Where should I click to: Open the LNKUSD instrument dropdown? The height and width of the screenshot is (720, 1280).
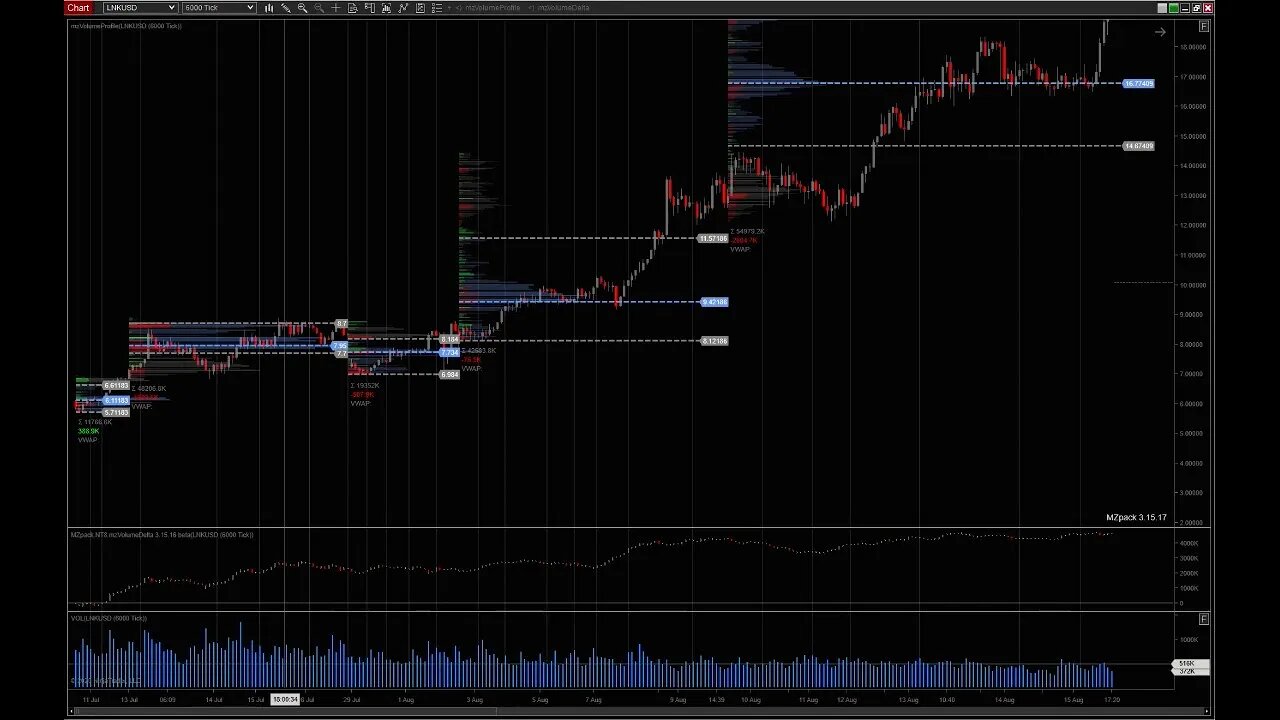tap(140, 8)
